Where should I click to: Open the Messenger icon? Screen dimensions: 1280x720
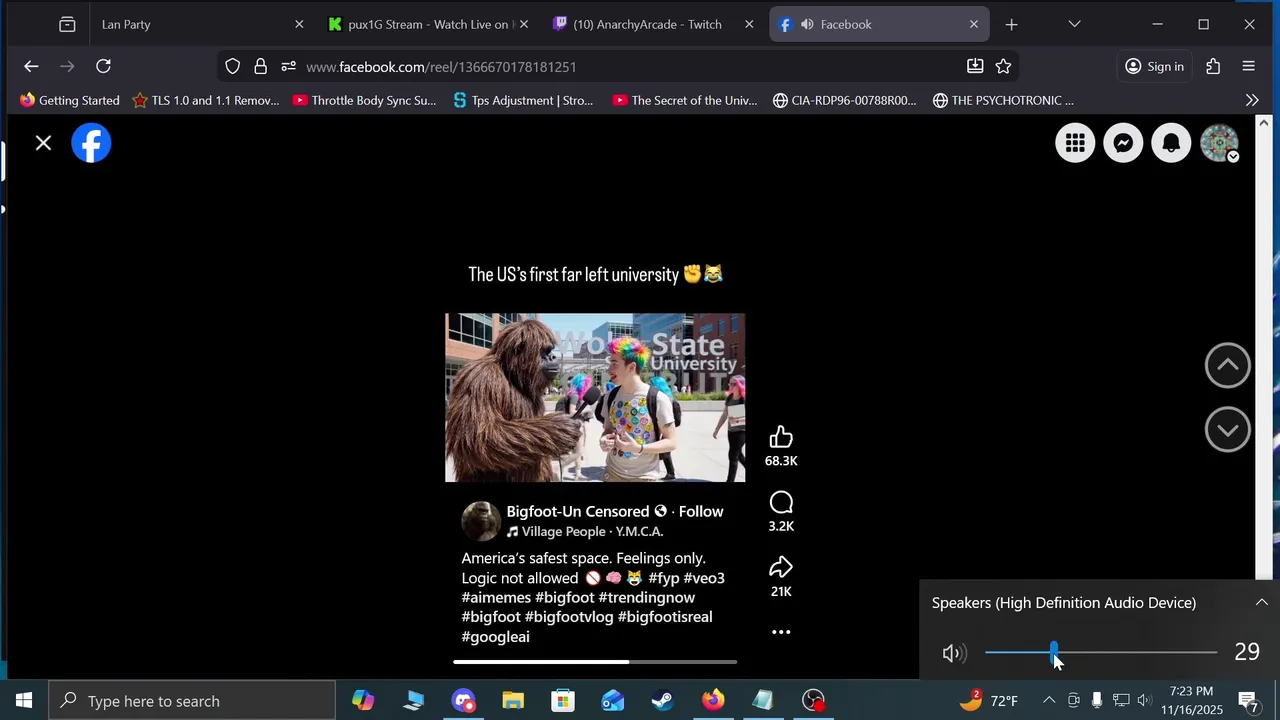[x=1123, y=143]
